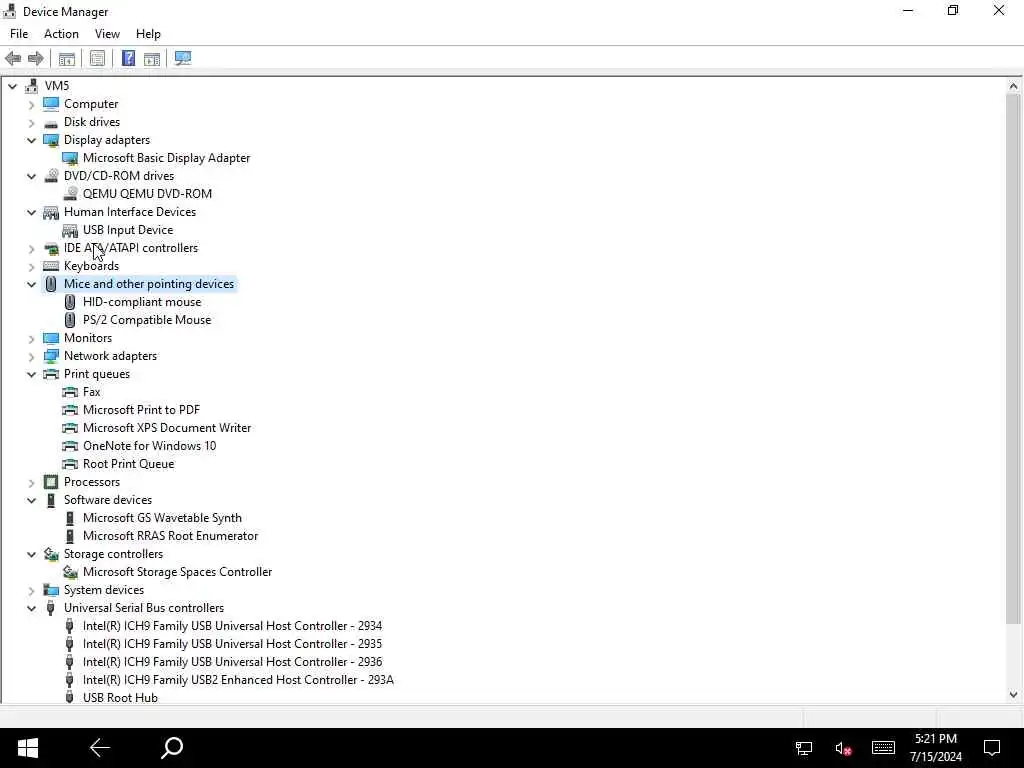Viewport: 1024px width, 768px height.
Task: Click the Keyboards category icon
Action: tap(51, 266)
